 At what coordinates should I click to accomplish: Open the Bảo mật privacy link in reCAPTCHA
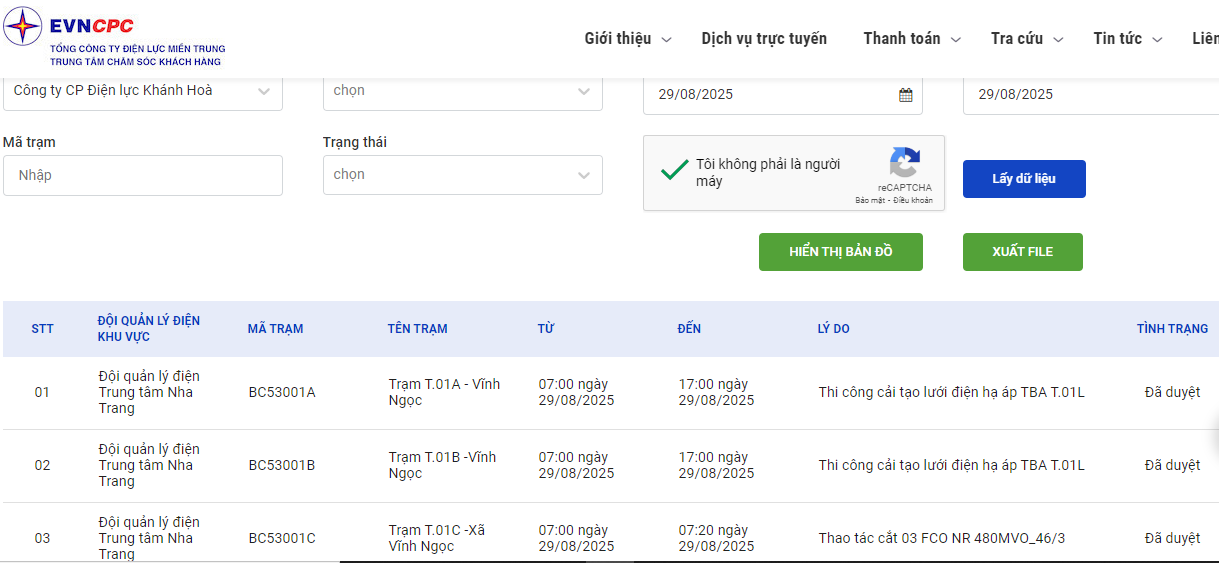(871, 200)
